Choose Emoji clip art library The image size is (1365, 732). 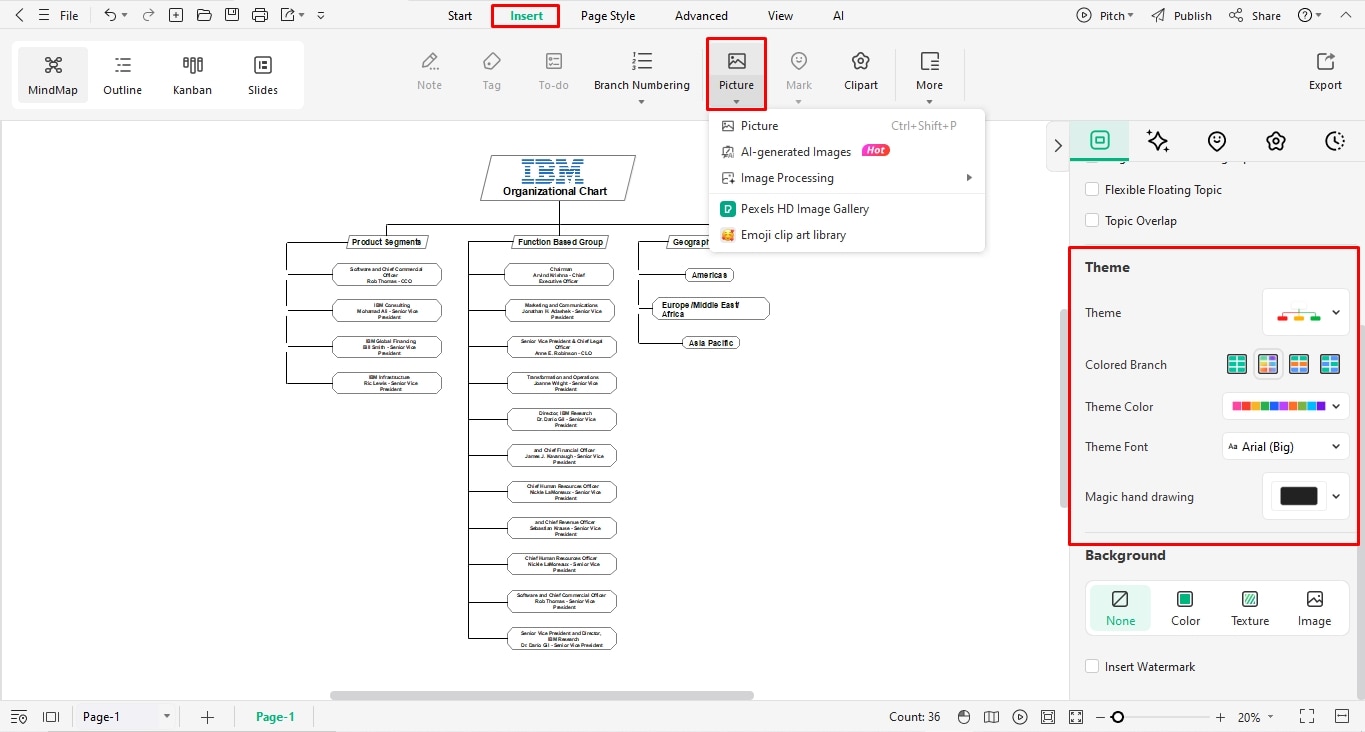tap(846, 235)
